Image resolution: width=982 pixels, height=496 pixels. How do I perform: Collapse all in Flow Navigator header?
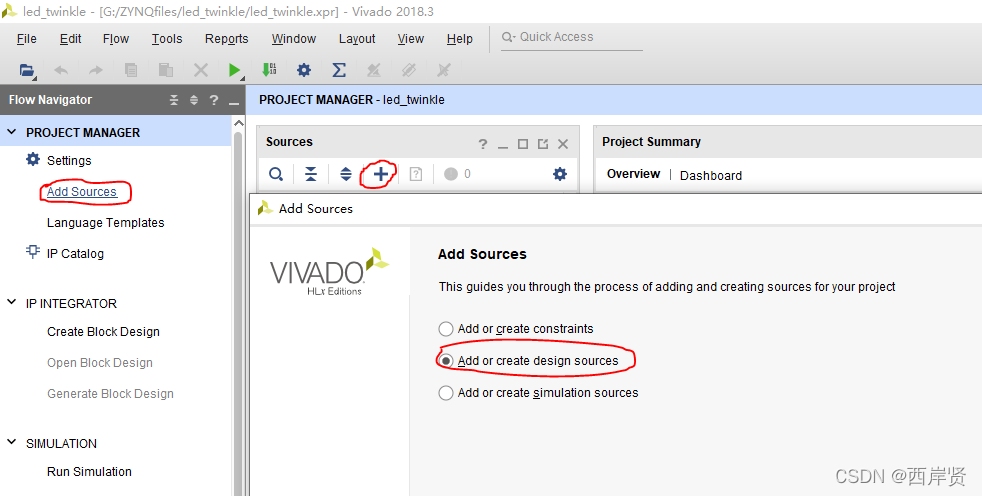pyautogui.click(x=174, y=100)
